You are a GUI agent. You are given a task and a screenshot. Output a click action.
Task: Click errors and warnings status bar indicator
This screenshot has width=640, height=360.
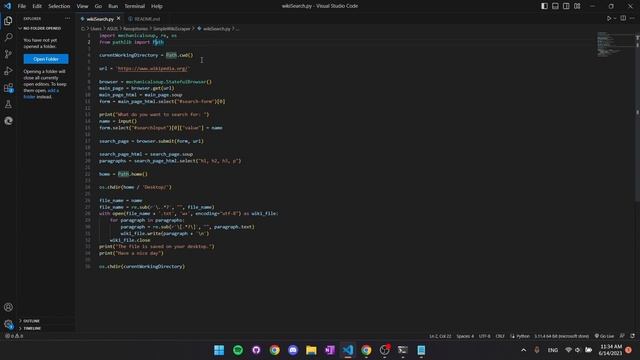click(14, 336)
